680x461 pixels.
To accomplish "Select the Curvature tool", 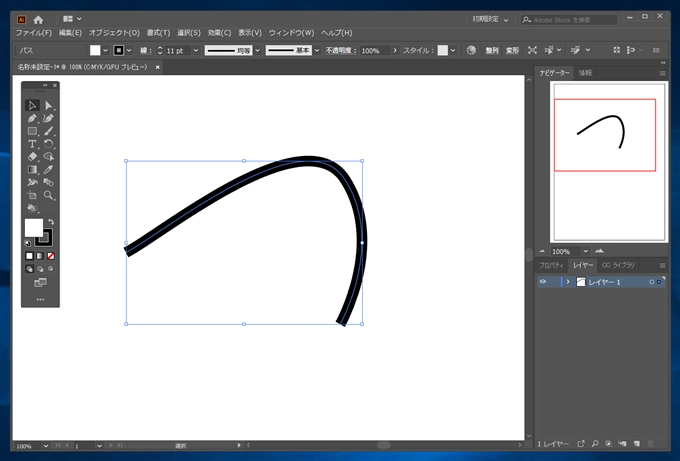I will coord(49,118).
